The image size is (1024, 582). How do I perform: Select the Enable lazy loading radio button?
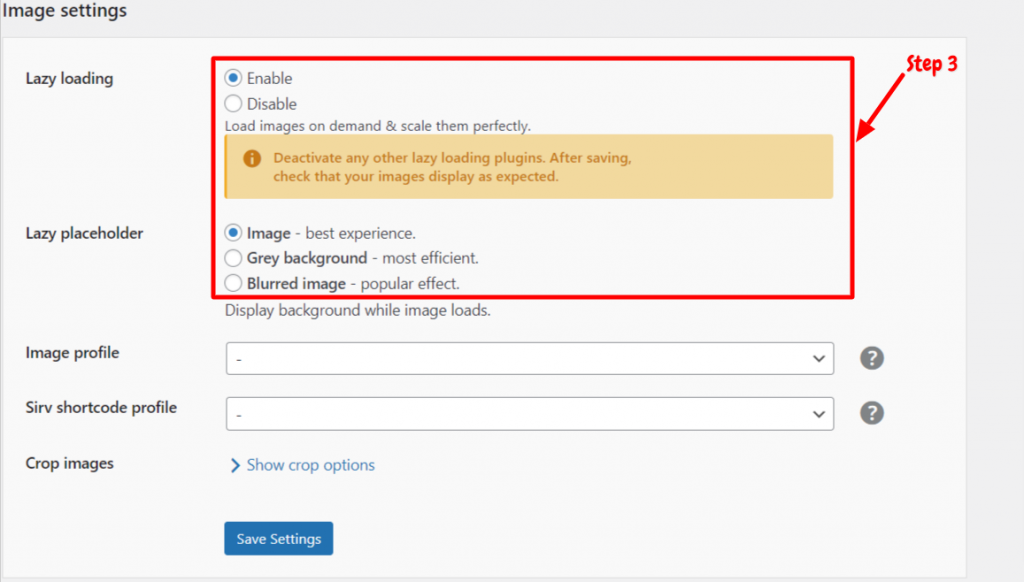pyautogui.click(x=233, y=78)
